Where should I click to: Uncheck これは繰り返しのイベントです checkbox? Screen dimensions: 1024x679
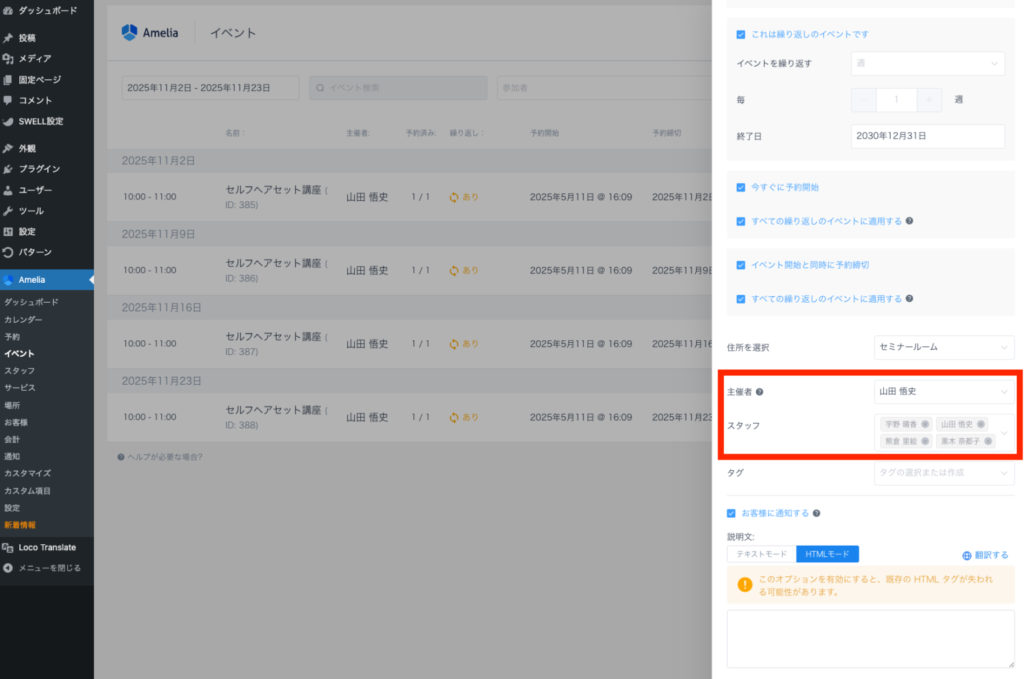tap(740, 34)
